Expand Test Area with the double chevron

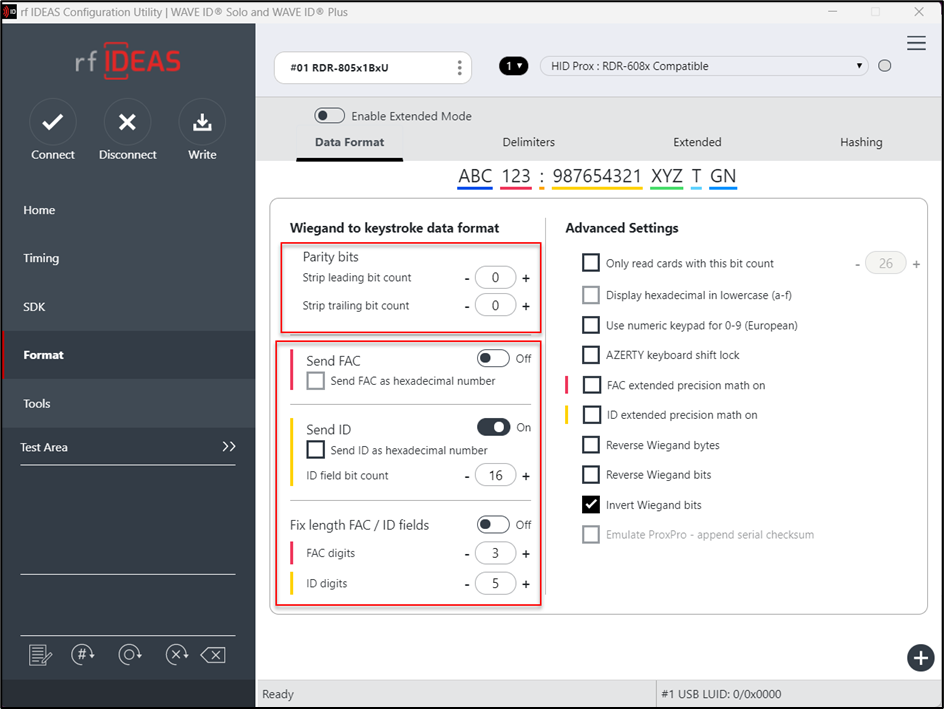click(229, 447)
